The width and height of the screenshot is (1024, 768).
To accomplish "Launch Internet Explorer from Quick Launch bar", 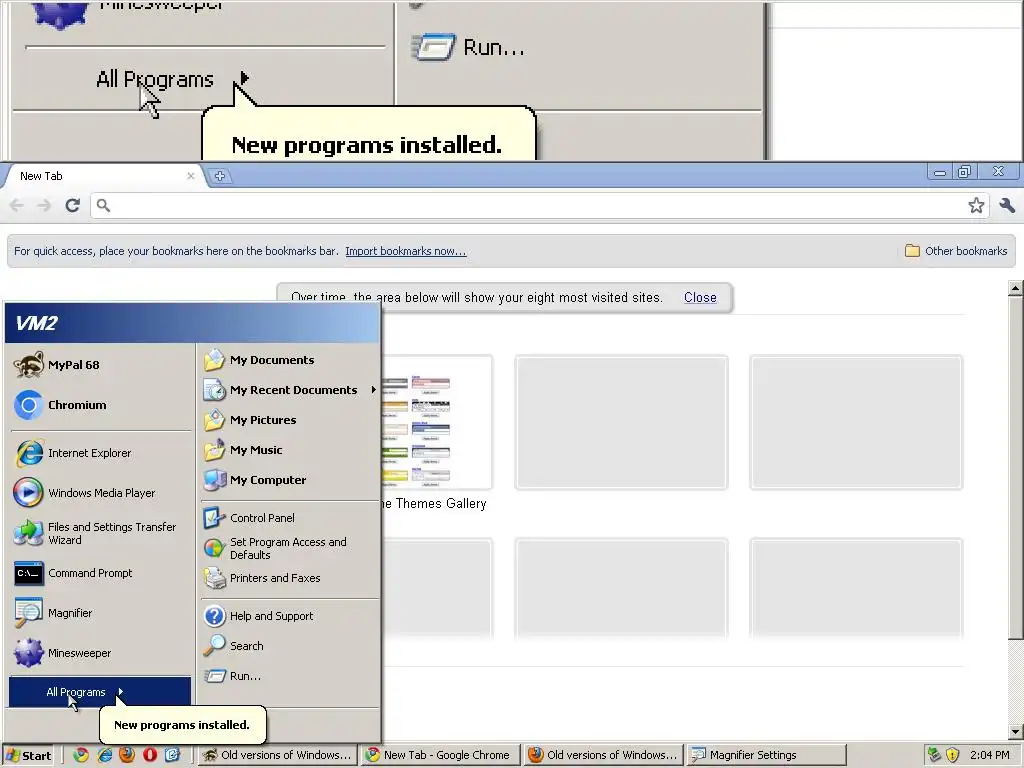I will (x=104, y=755).
